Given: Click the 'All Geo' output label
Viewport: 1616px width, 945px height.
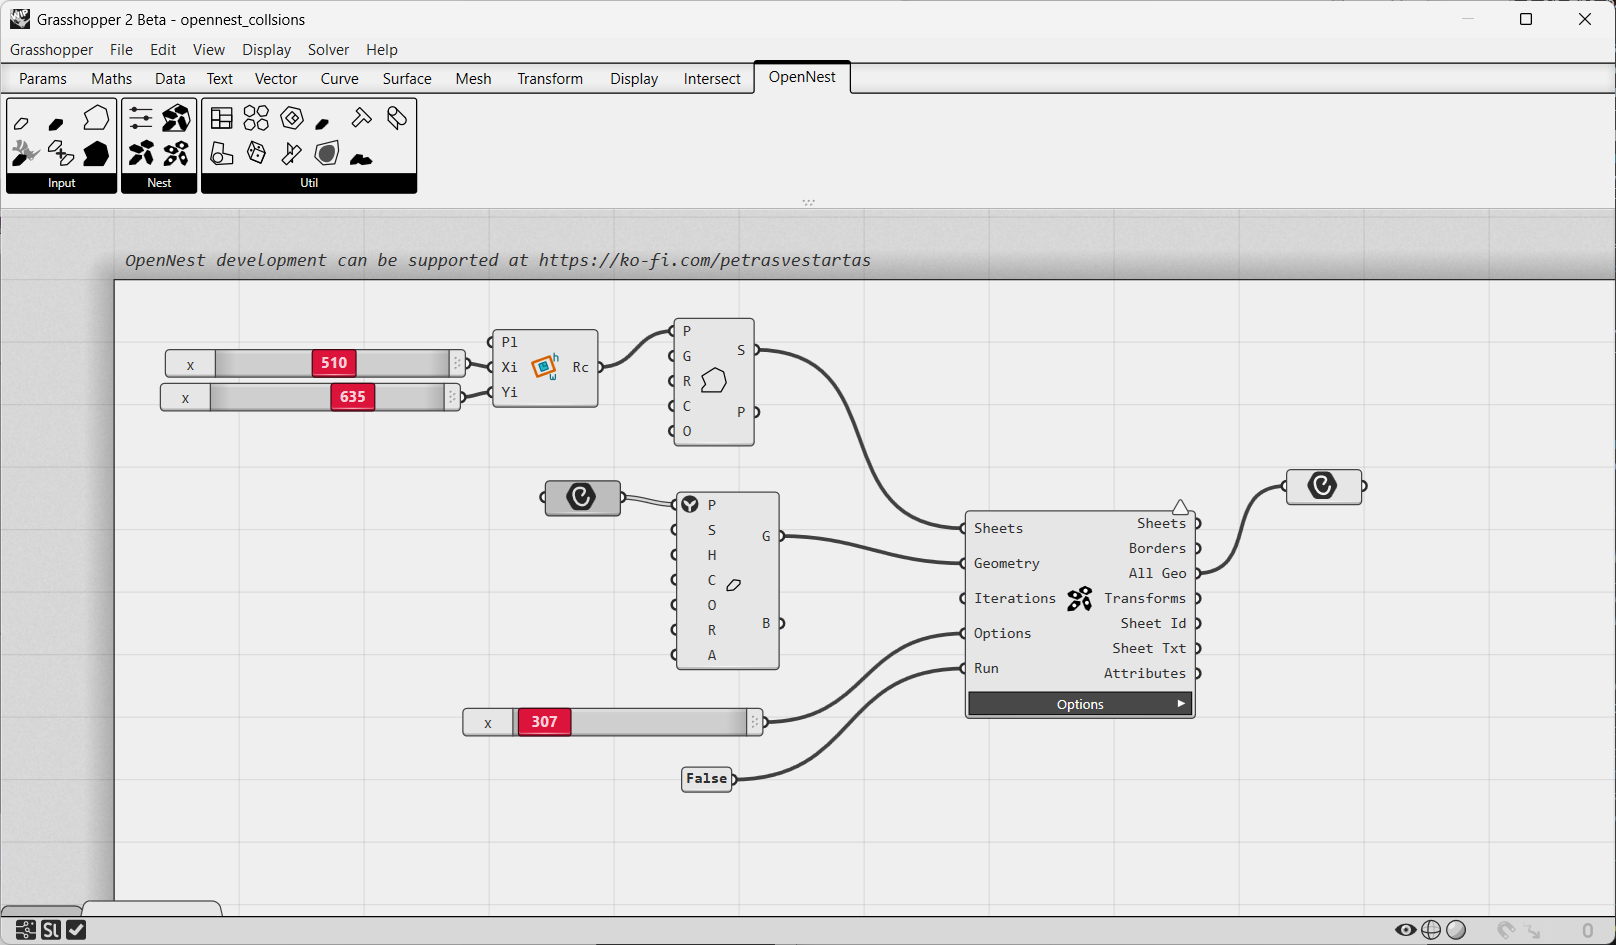Looking at the screenshot, I should pyautogui.click(x=1157, y=573).
